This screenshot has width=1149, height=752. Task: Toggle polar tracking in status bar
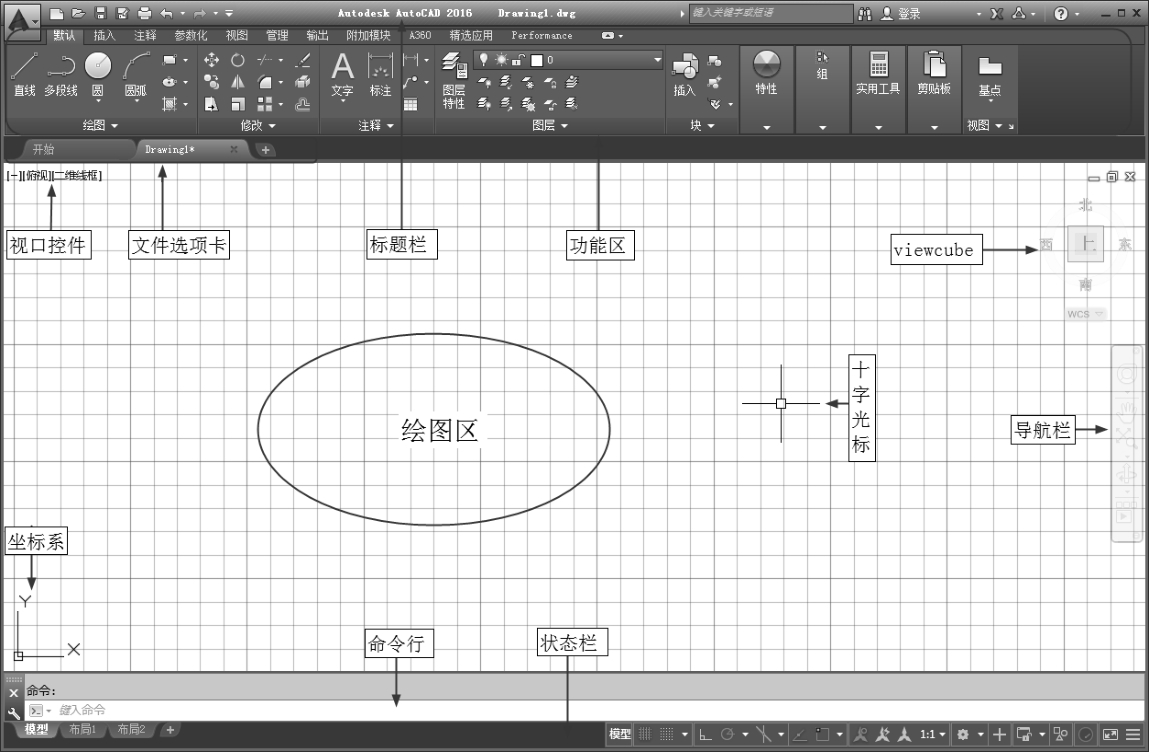(728, 734)
